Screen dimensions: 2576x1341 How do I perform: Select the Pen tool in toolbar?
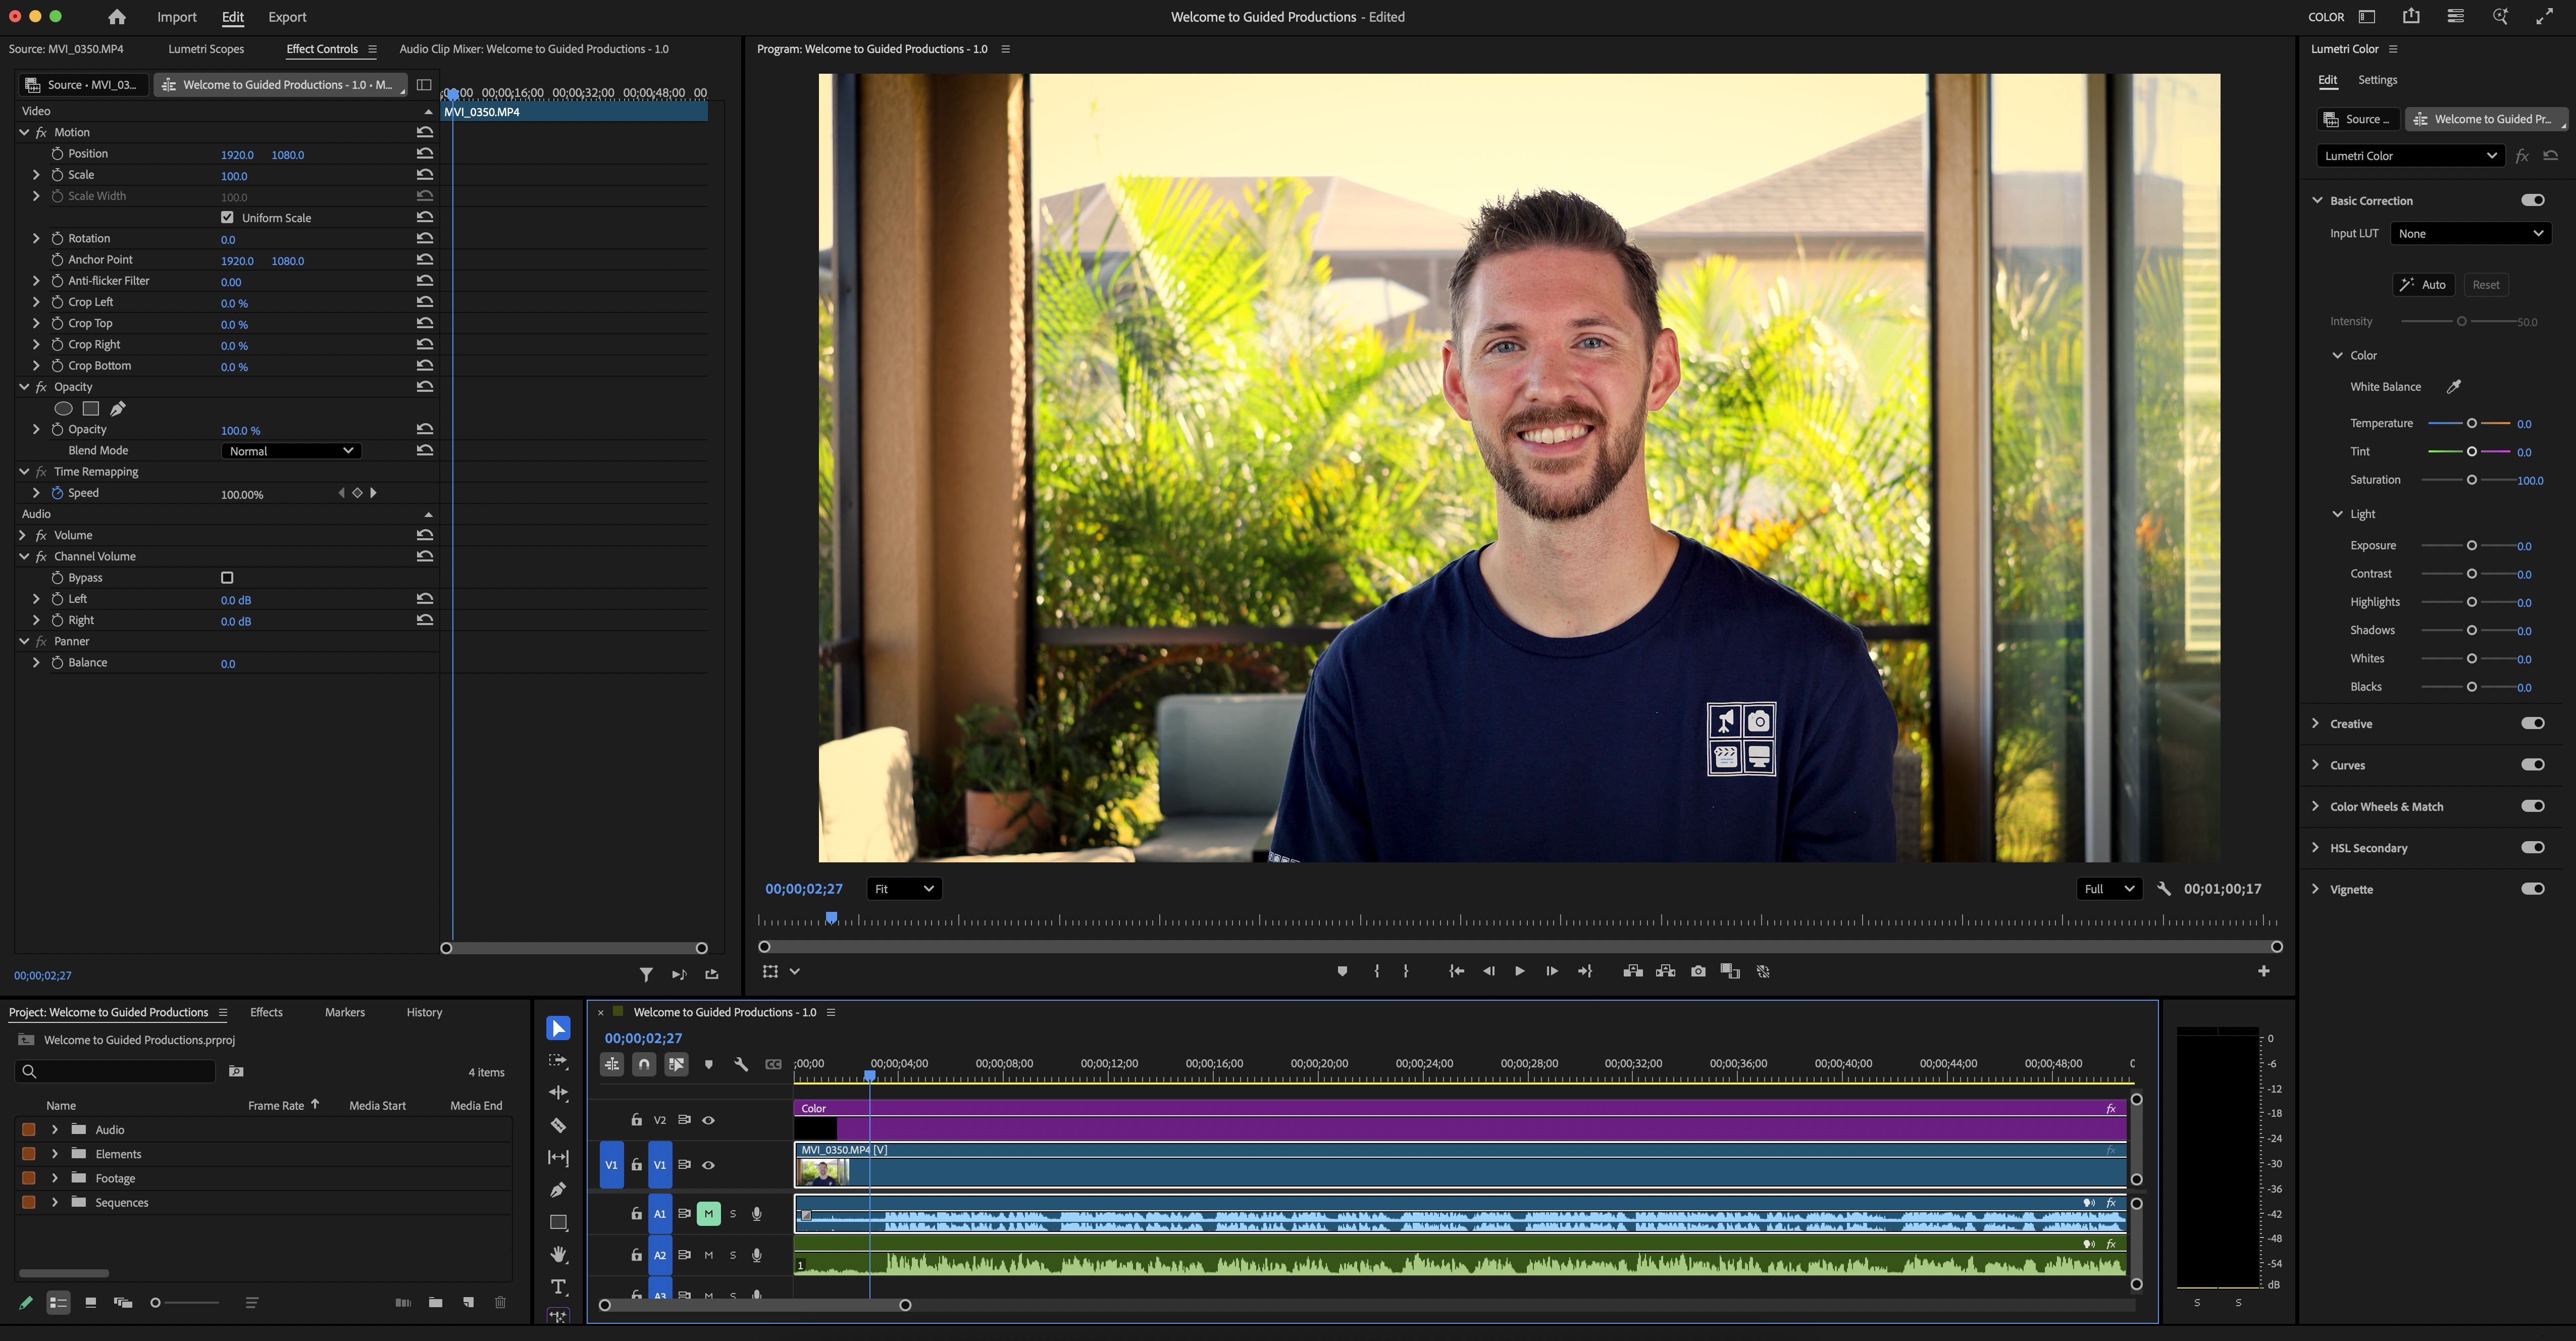558,1190
